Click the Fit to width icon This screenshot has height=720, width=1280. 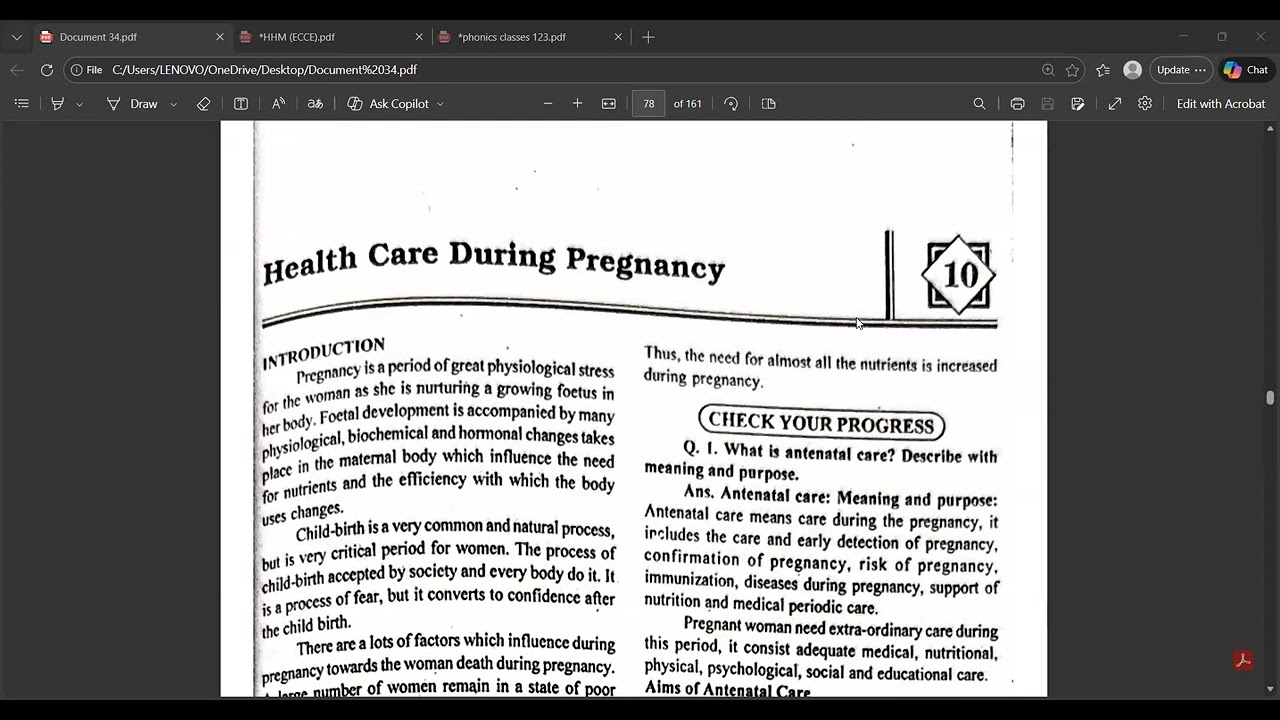point(609,104)
